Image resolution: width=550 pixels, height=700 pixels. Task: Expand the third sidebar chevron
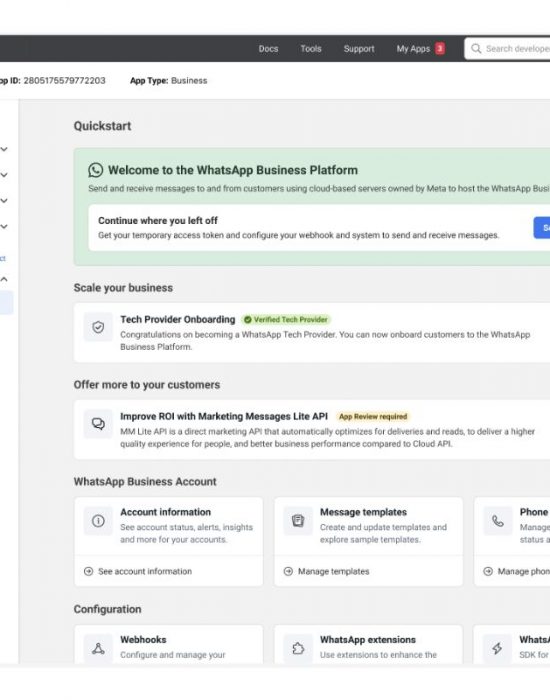tap(4, 201)
